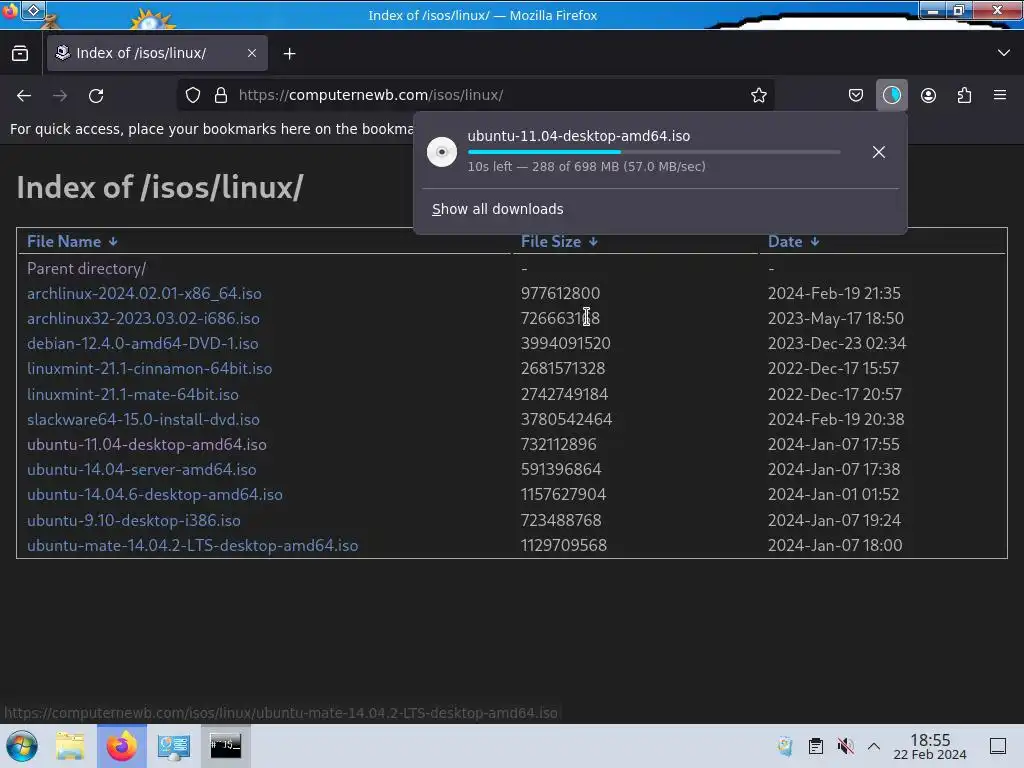Sort by File Size column
Viewport: 1024px width, 768px height.
[x=559, y=242]
